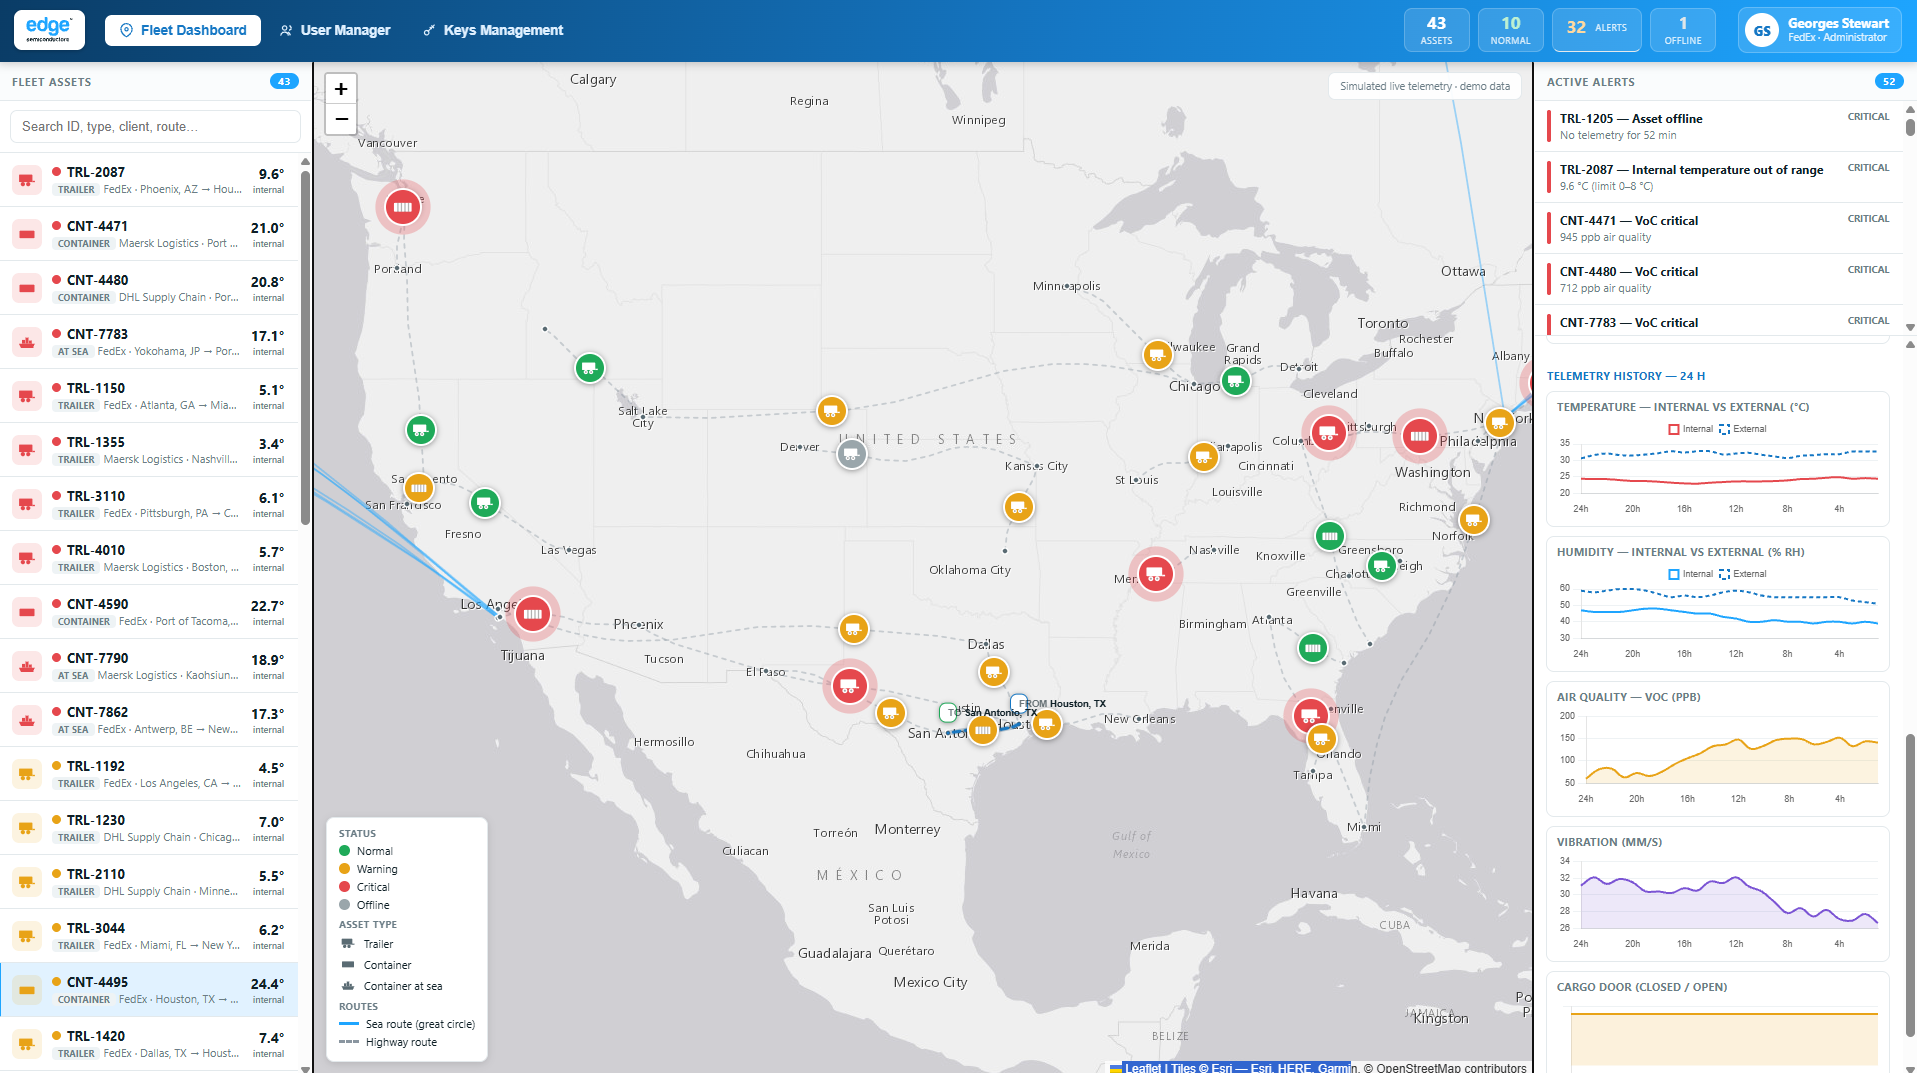Select CNT-7783 at-sea ship icon
The width and height of the screenshot is (1917, 1073).
click(27, 342)
